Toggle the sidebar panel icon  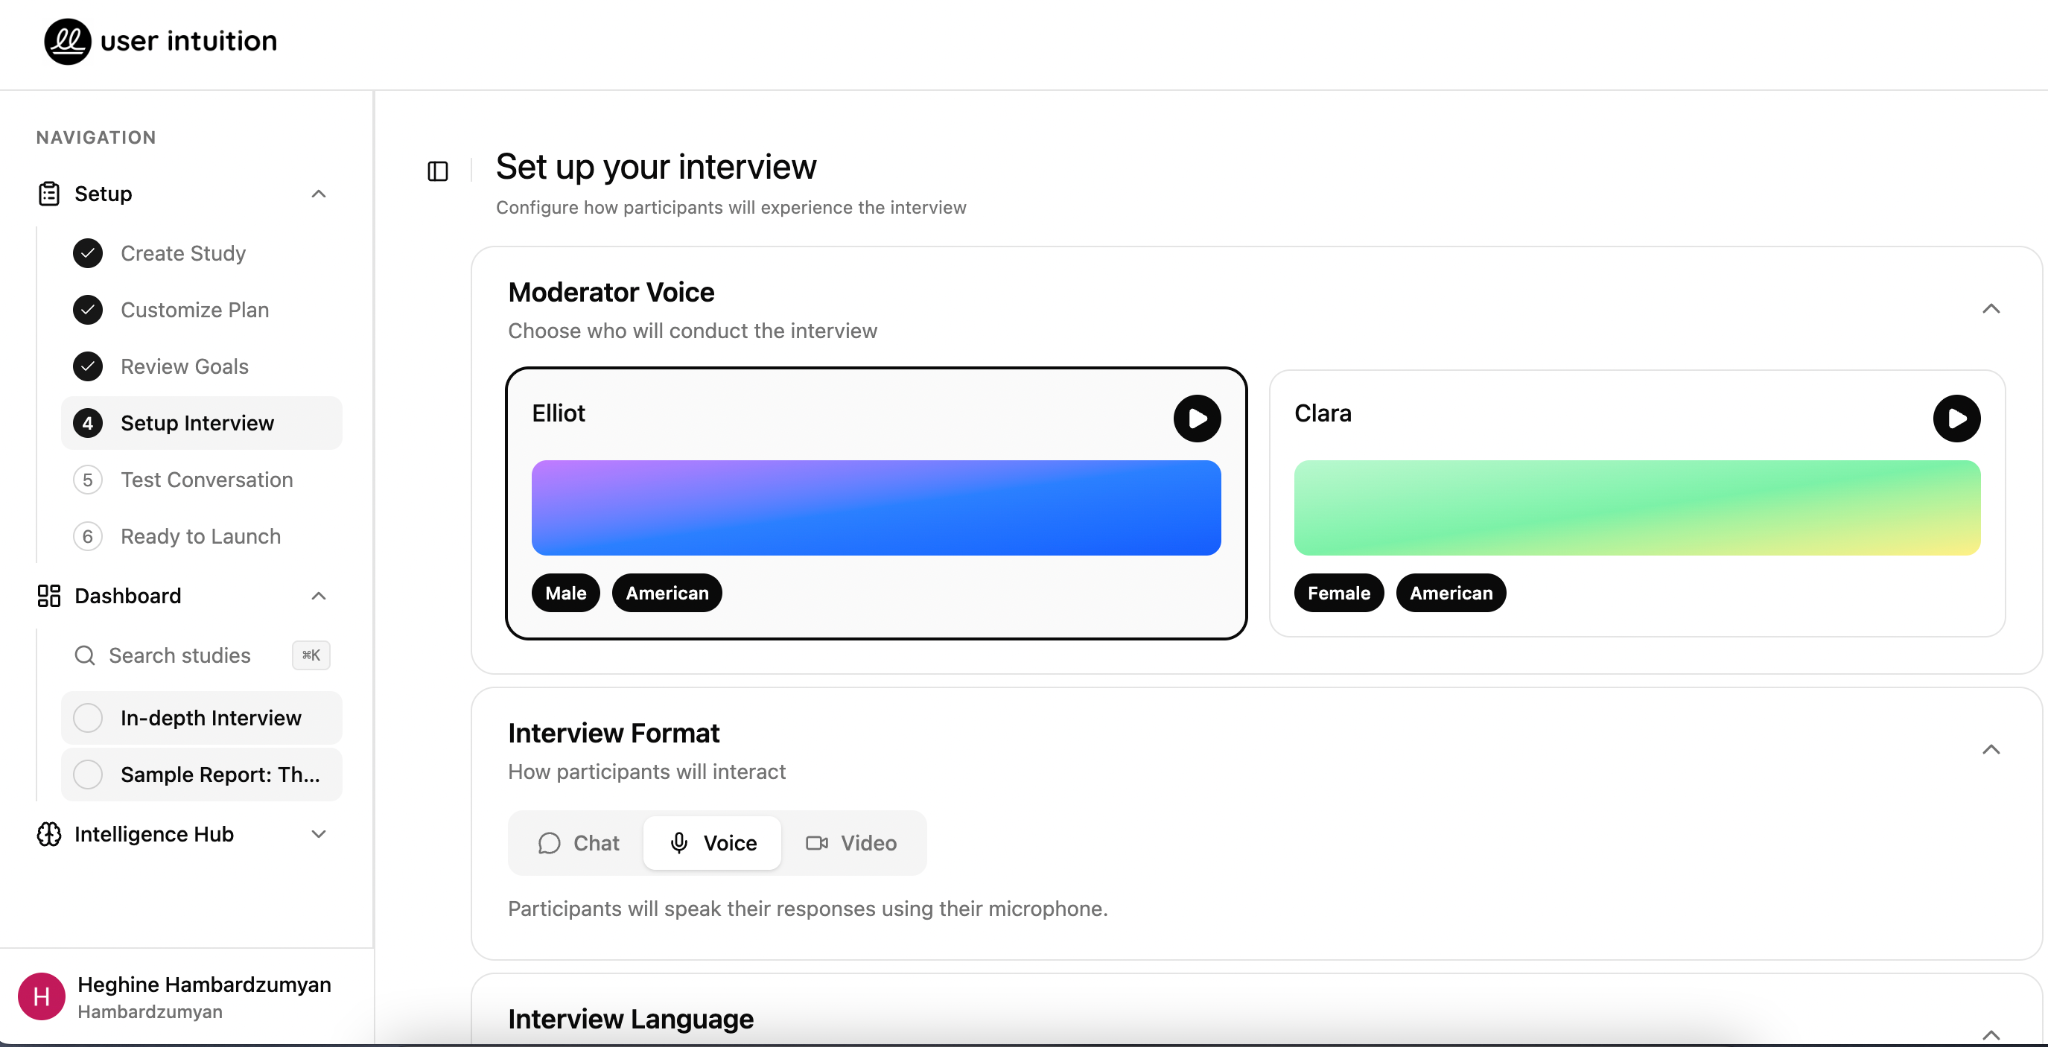(438, 172)
